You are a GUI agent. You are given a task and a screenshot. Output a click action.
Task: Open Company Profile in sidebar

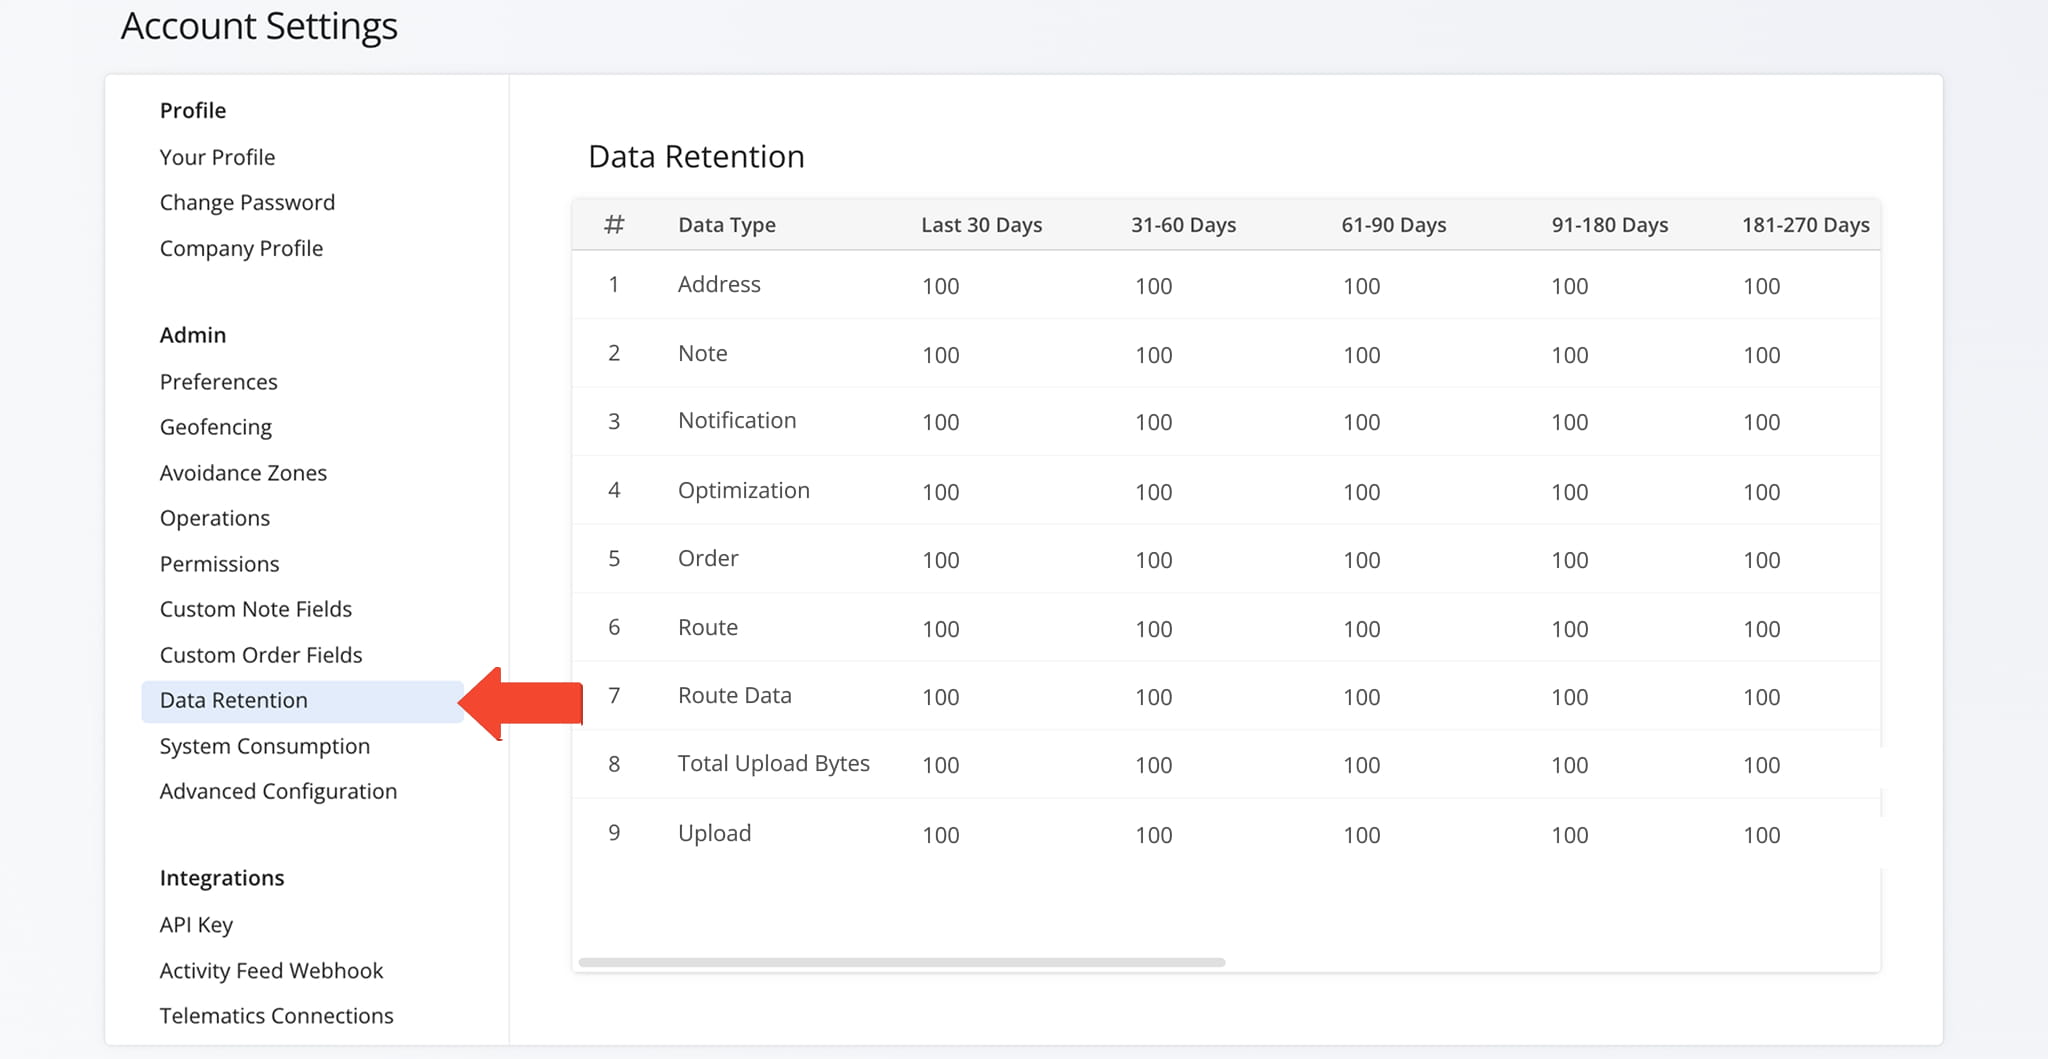(241, 248)
